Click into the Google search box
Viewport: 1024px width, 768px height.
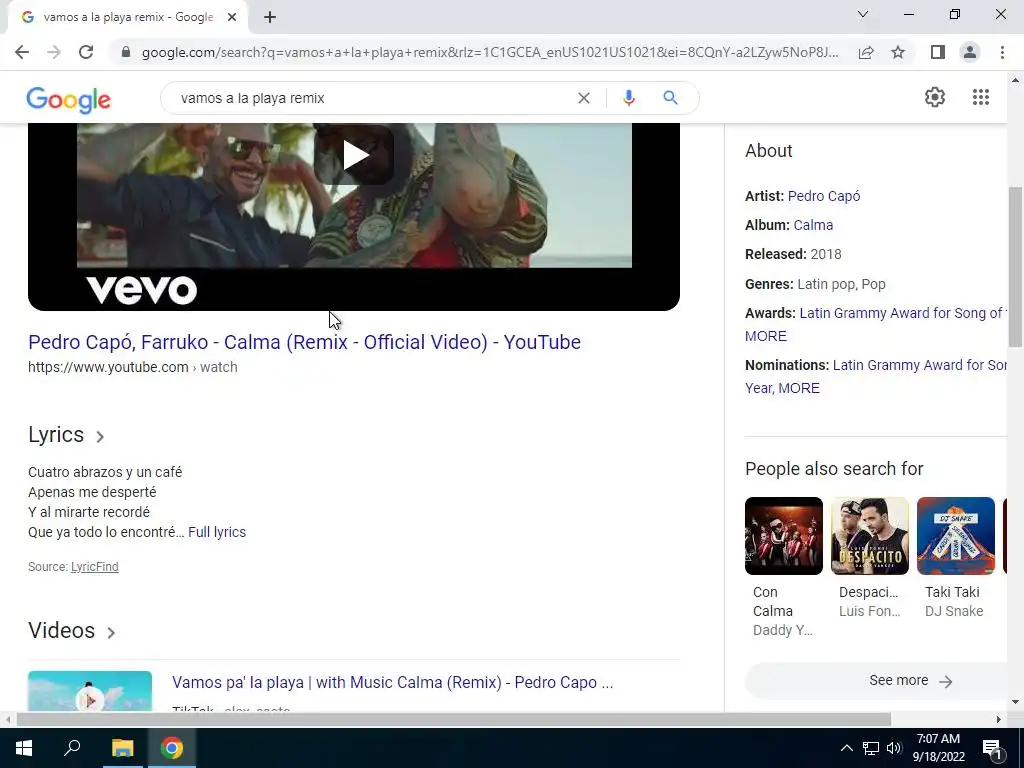tap(372, 98)
